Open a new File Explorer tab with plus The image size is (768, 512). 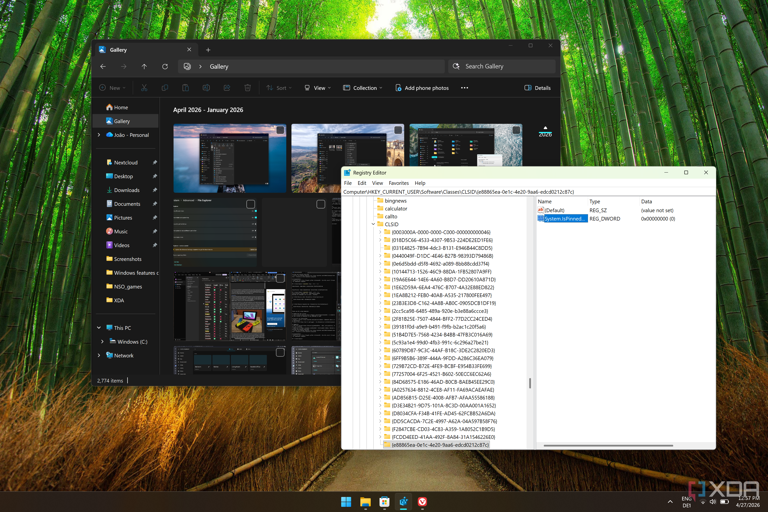[x=208, y=49]
